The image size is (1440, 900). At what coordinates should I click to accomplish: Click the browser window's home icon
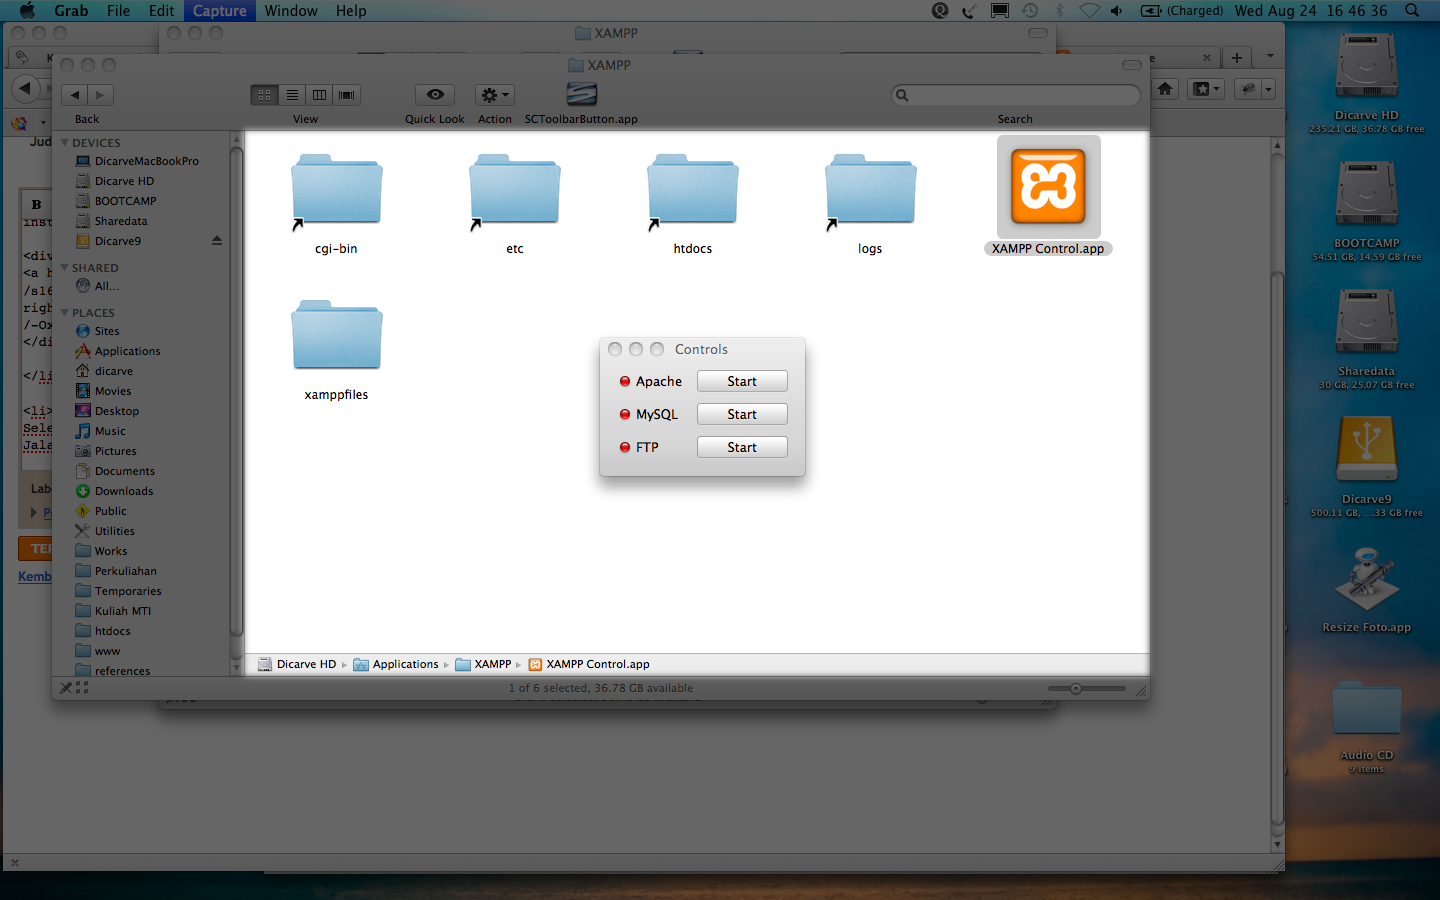[x=1165, y=89]
